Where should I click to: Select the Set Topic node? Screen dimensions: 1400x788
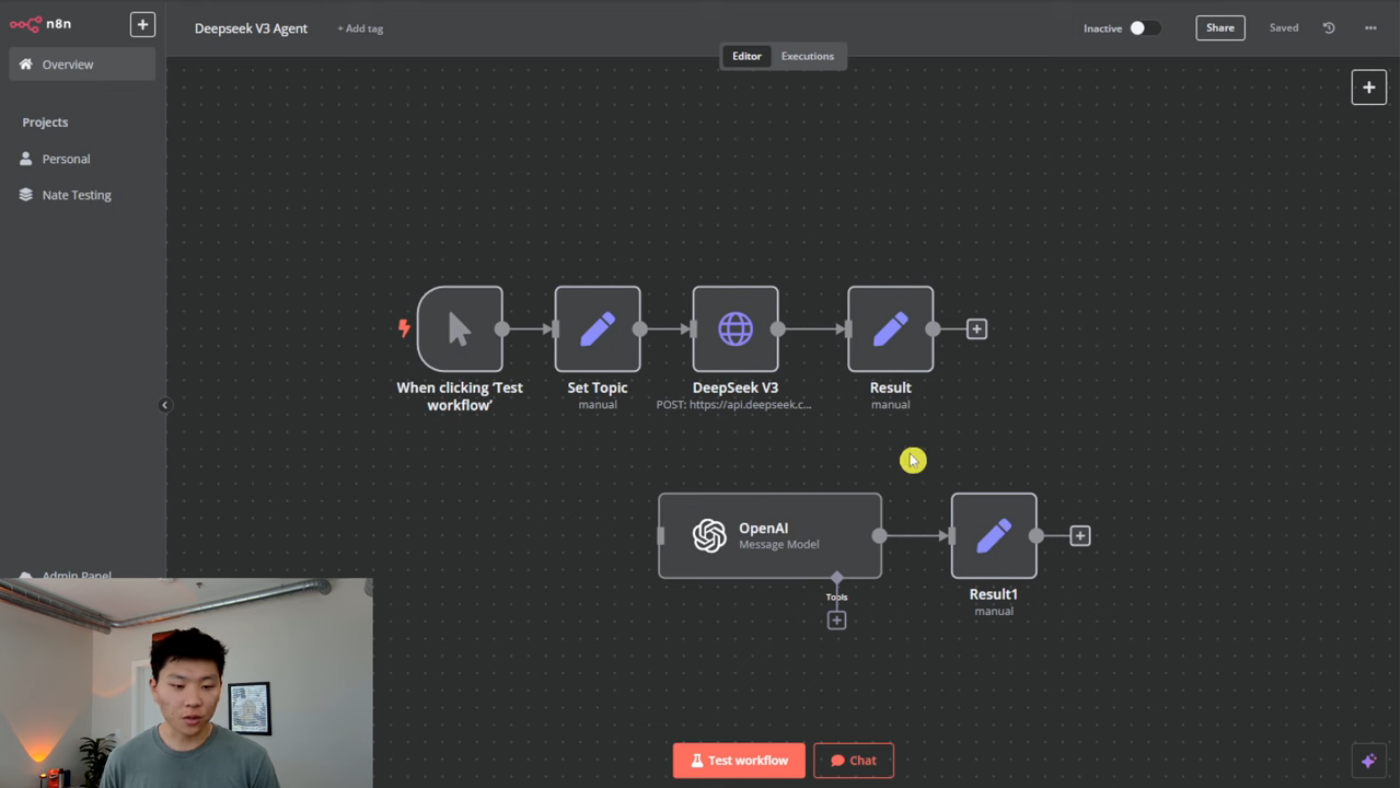598,329
